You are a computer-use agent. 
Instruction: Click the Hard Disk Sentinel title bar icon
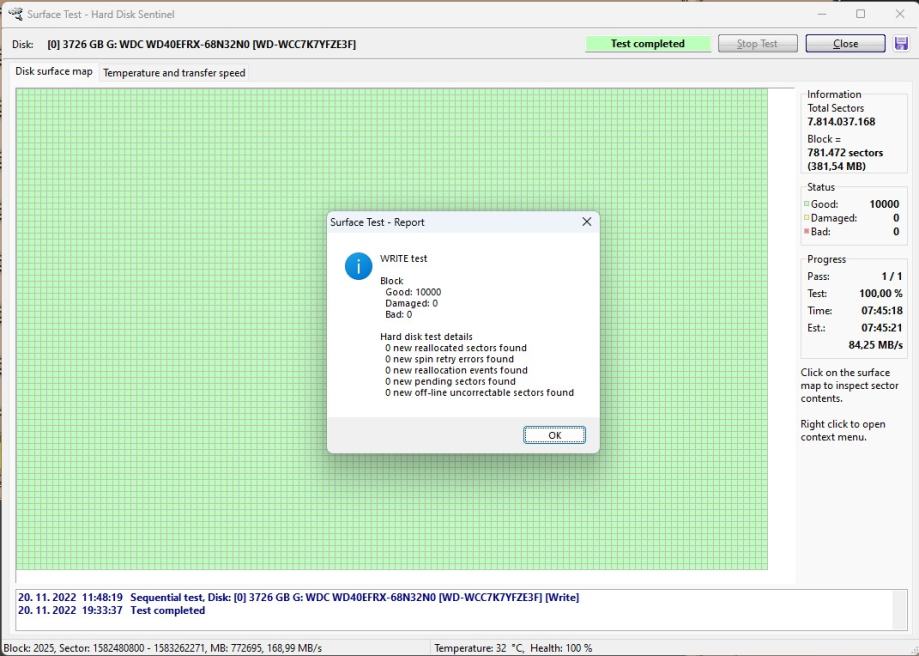(x=16, y=14)
